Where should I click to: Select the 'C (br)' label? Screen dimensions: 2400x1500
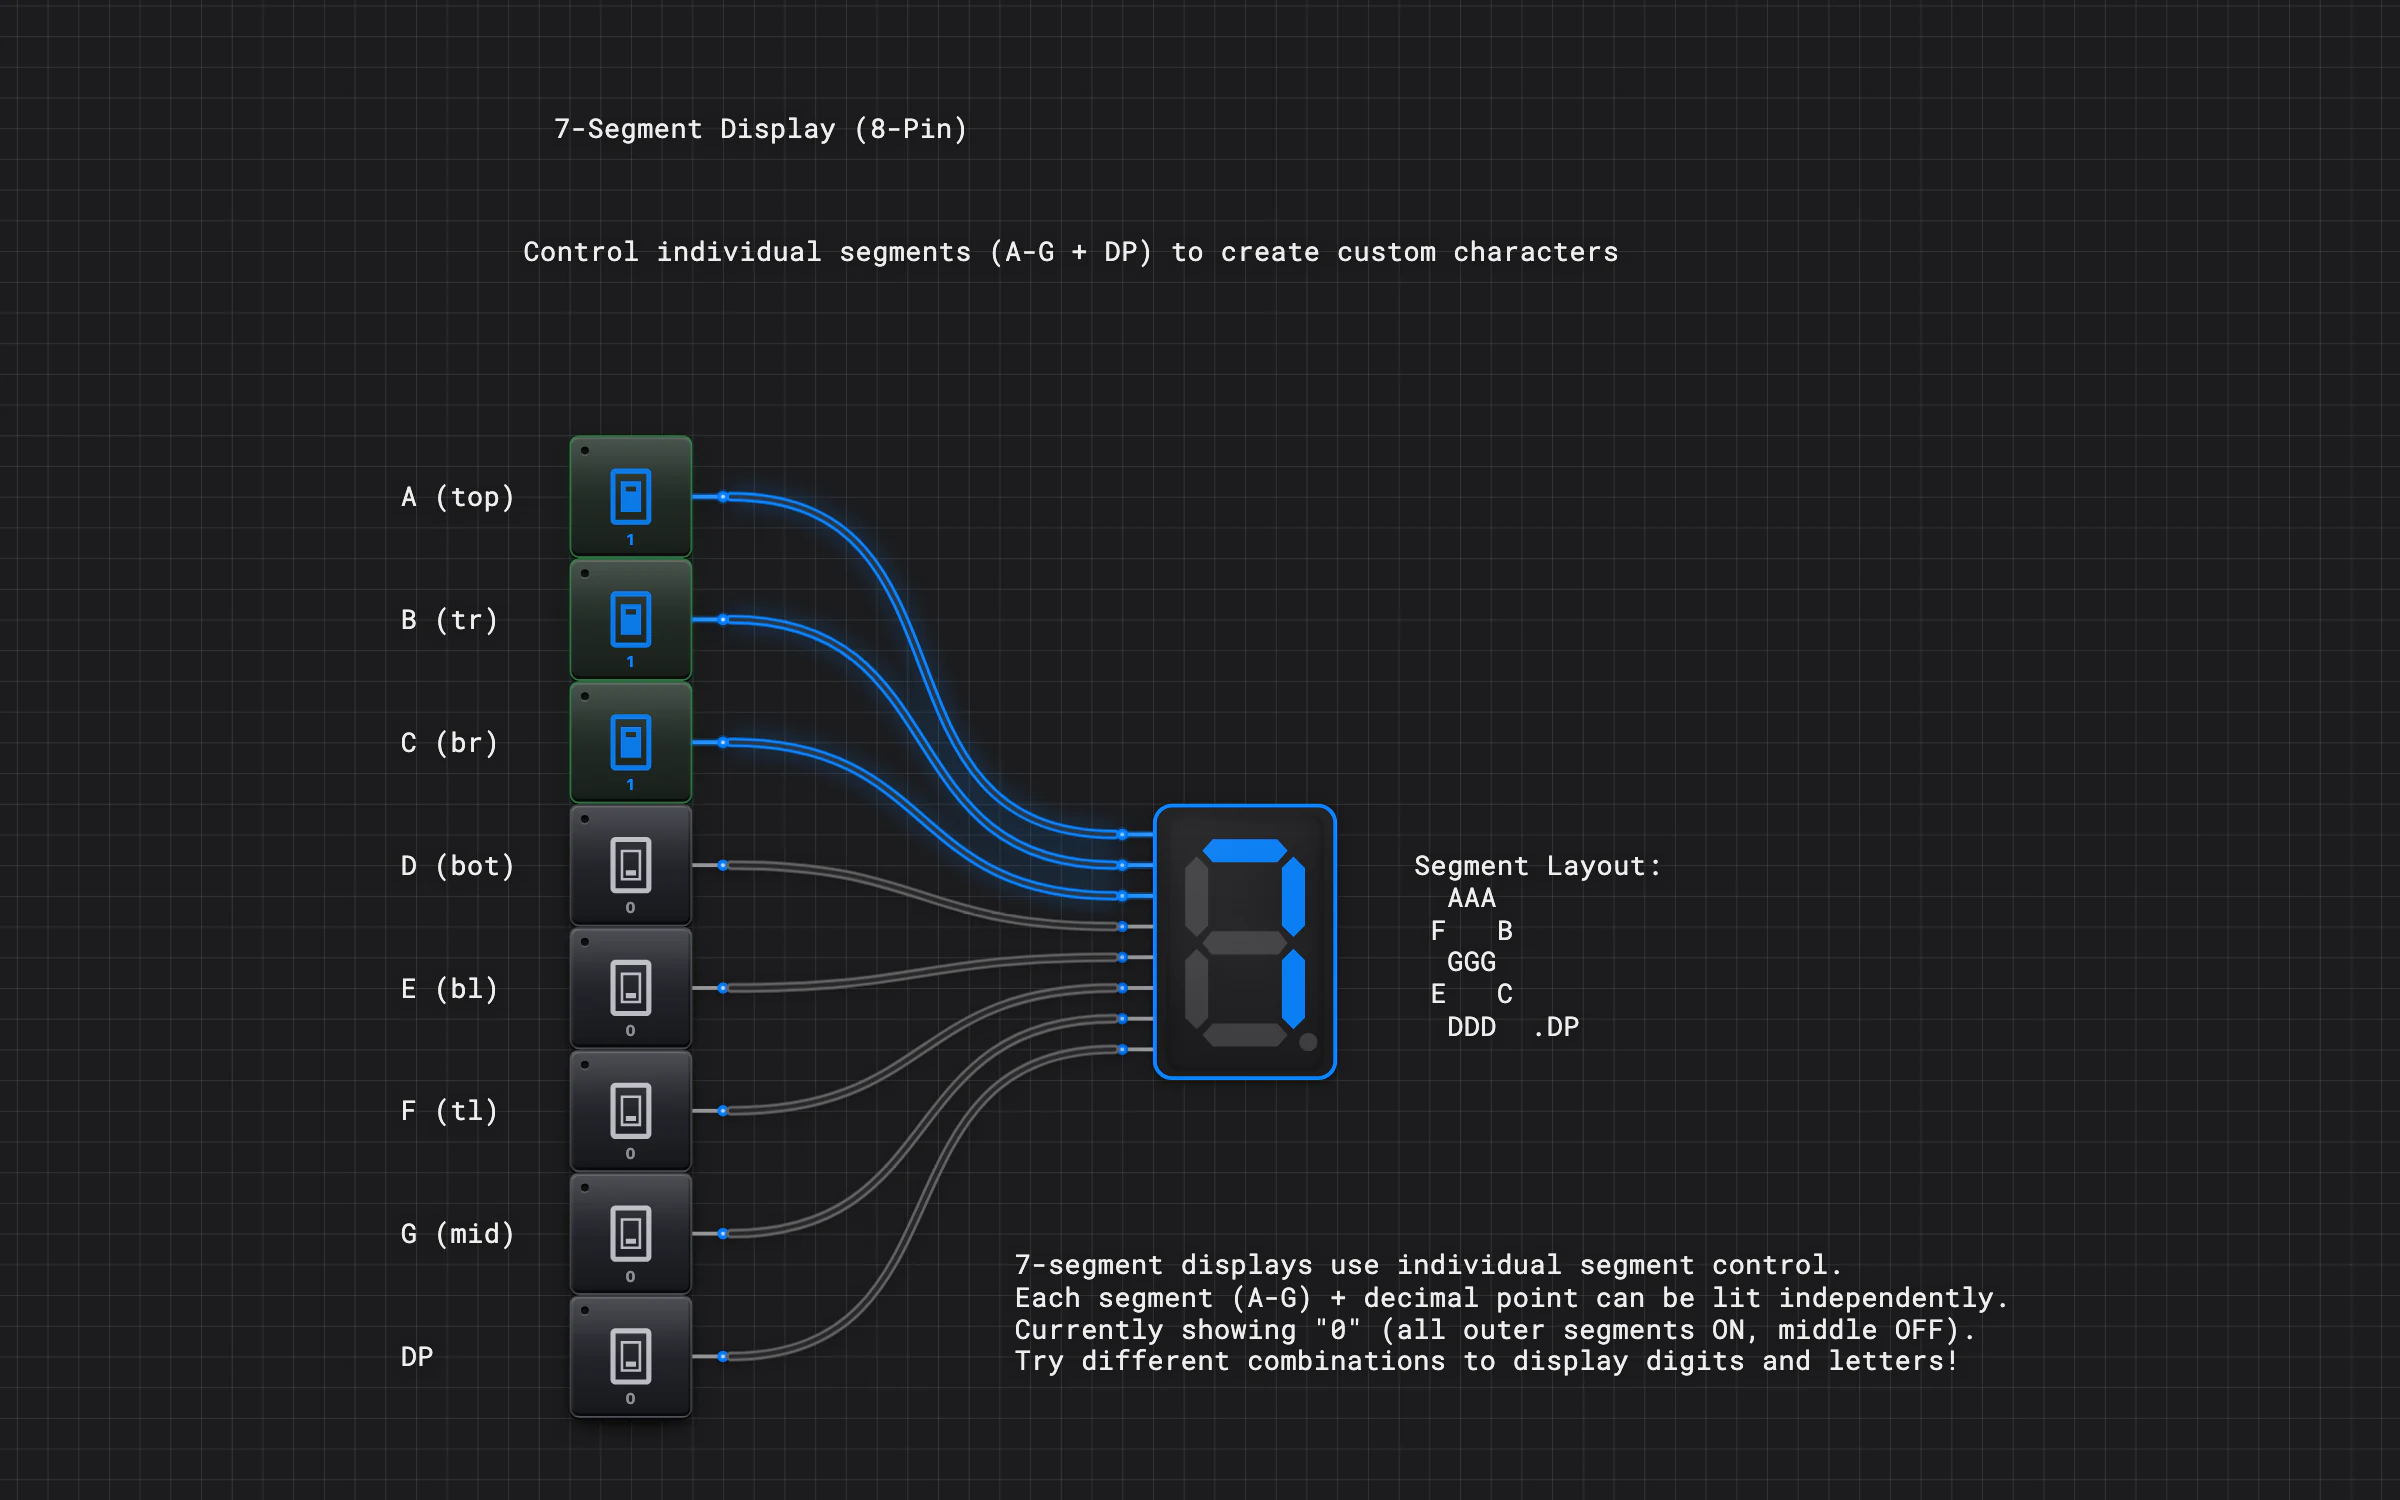point(449,743)
